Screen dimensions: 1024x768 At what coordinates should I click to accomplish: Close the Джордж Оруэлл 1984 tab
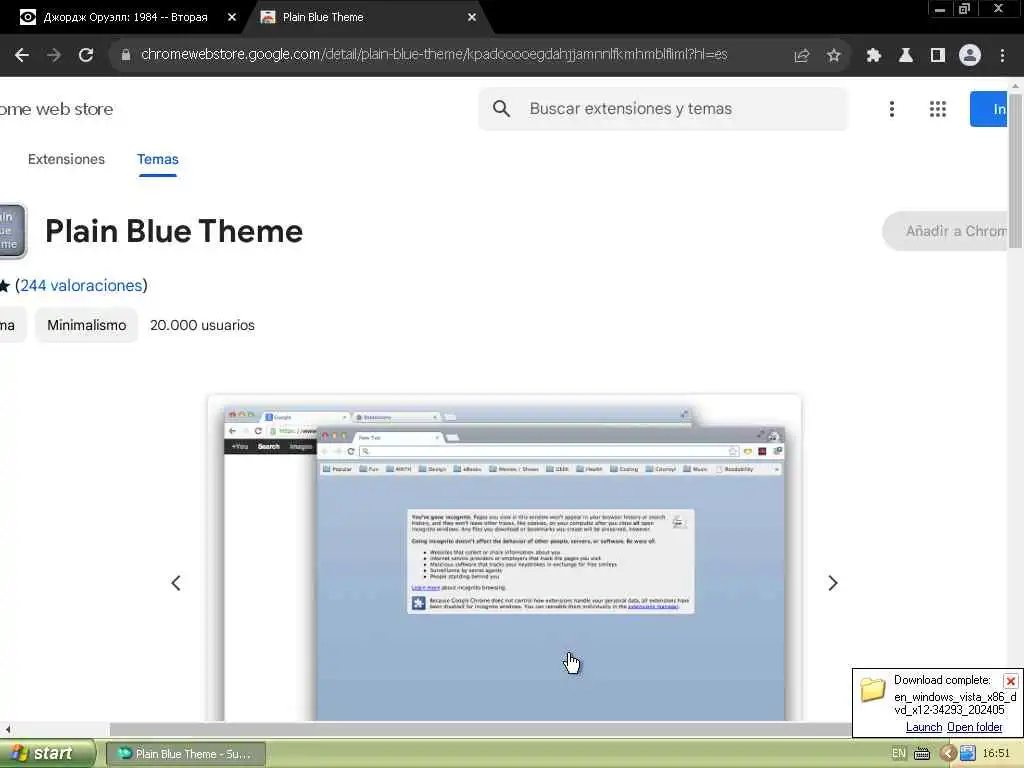(231, 18)
